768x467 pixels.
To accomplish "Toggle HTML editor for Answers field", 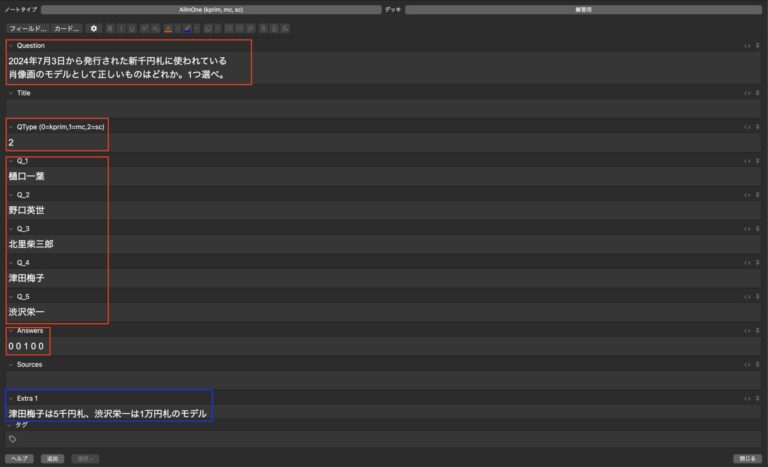I will (747, 331).
